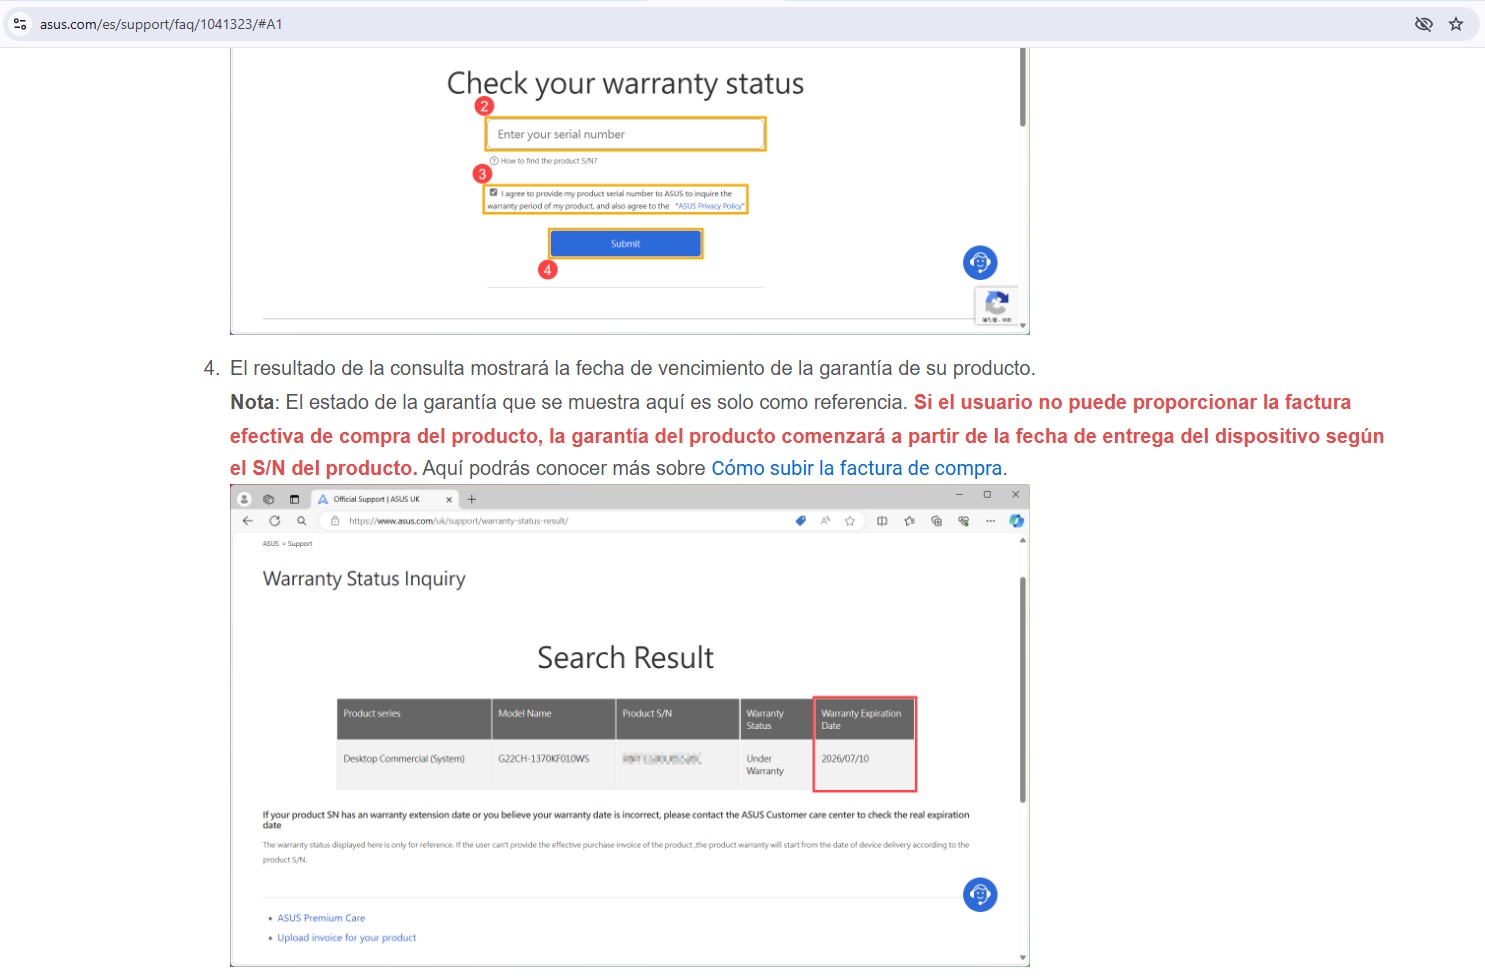Select the 'Official Support | ASUS UK' tab

(384, 499)
